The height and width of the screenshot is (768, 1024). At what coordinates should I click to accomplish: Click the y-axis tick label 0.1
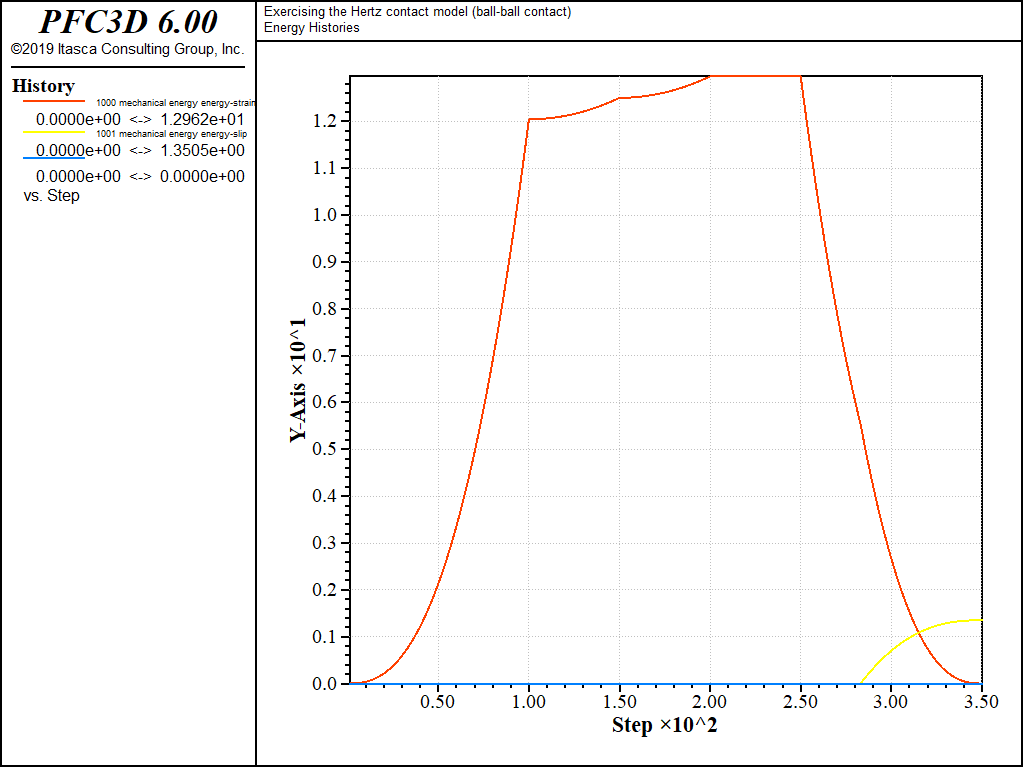(x=325, y=637)
